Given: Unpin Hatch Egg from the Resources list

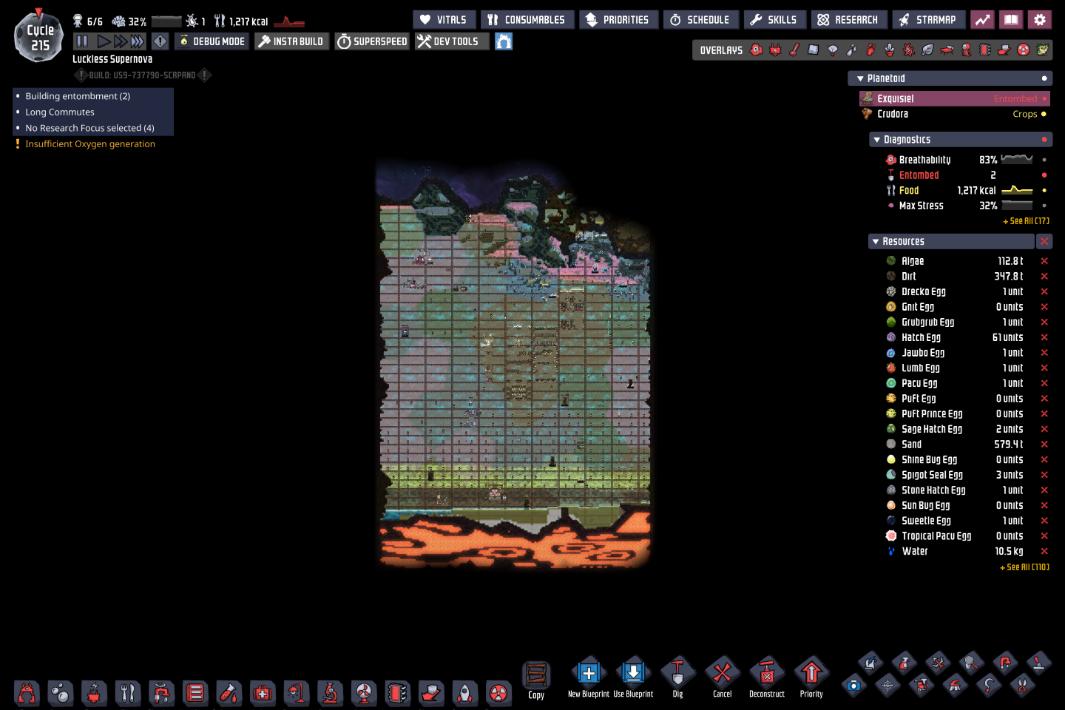Looking at the screenshot, I should pyautogui.click(x=1045, y=337).
